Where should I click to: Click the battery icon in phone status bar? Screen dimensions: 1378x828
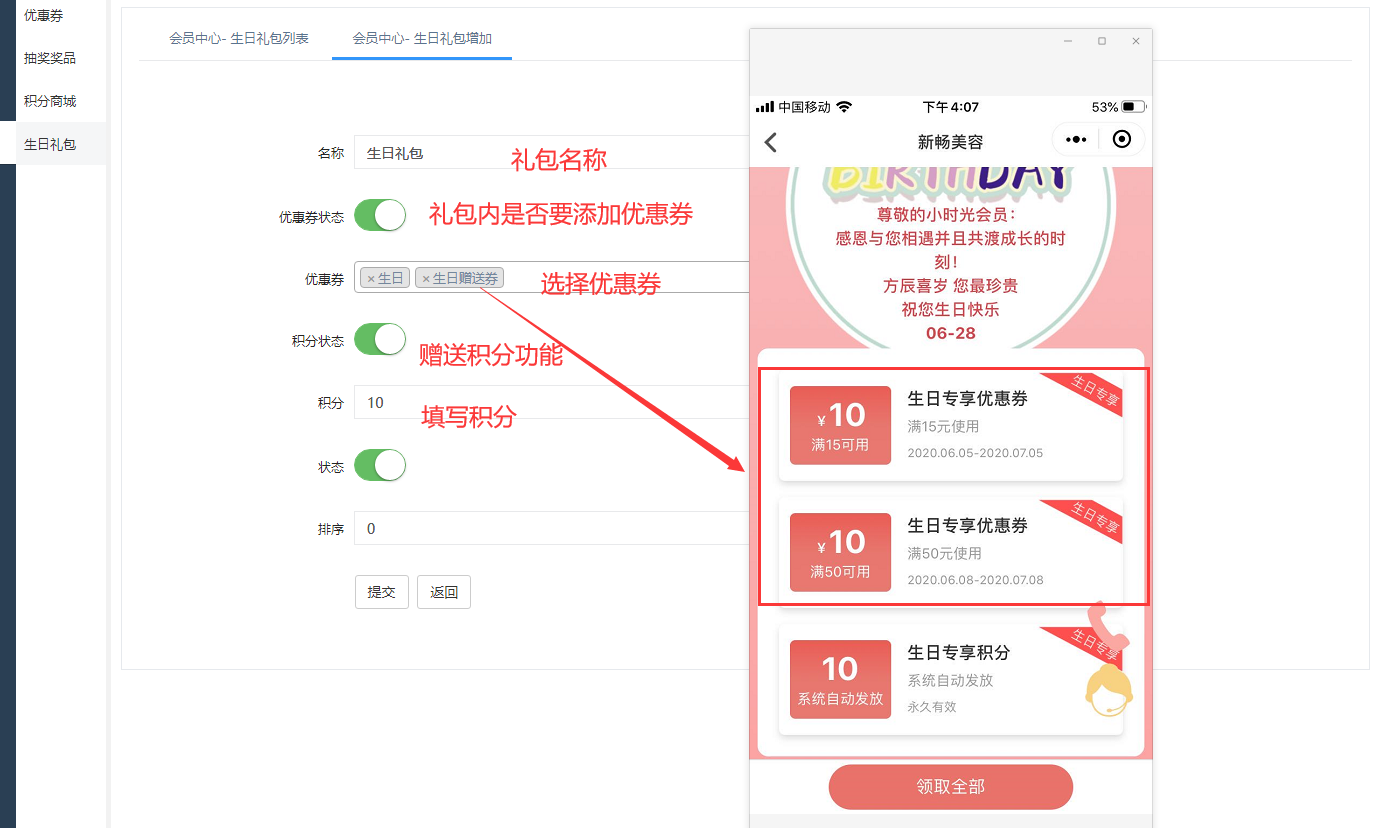coord(1134,107)
